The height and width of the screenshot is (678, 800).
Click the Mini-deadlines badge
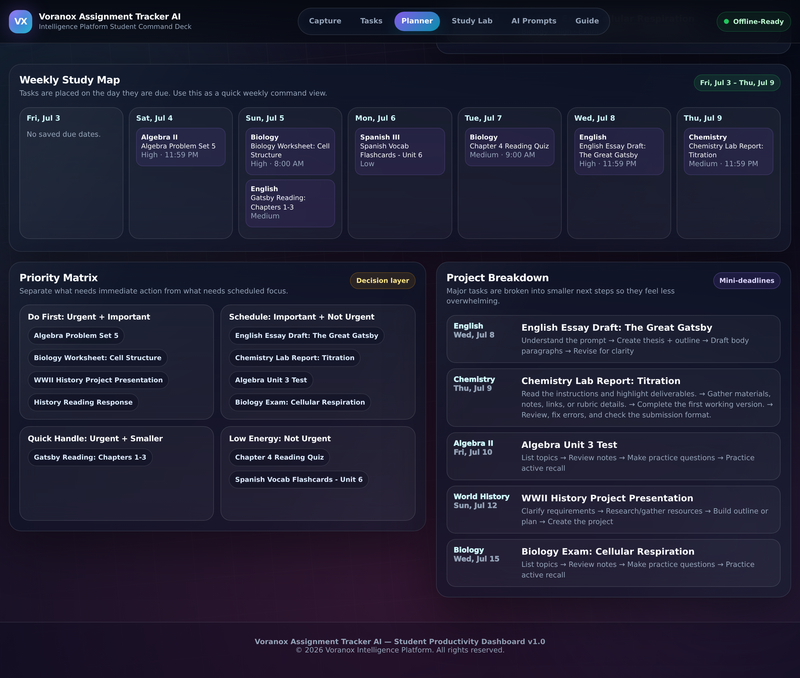click(746, 281)
